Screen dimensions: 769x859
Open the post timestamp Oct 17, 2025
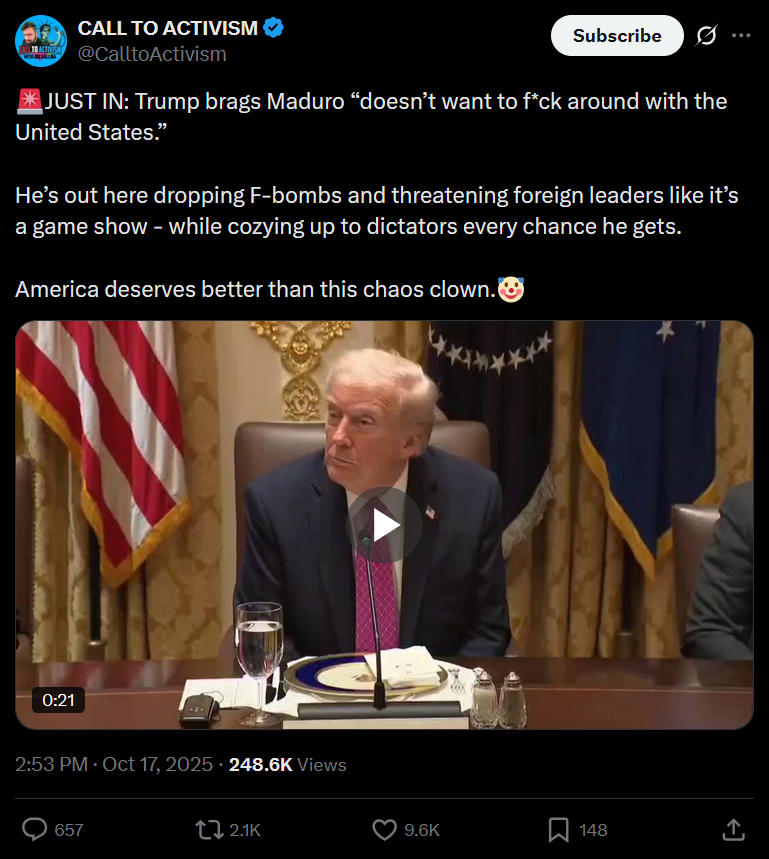[114, 764]
